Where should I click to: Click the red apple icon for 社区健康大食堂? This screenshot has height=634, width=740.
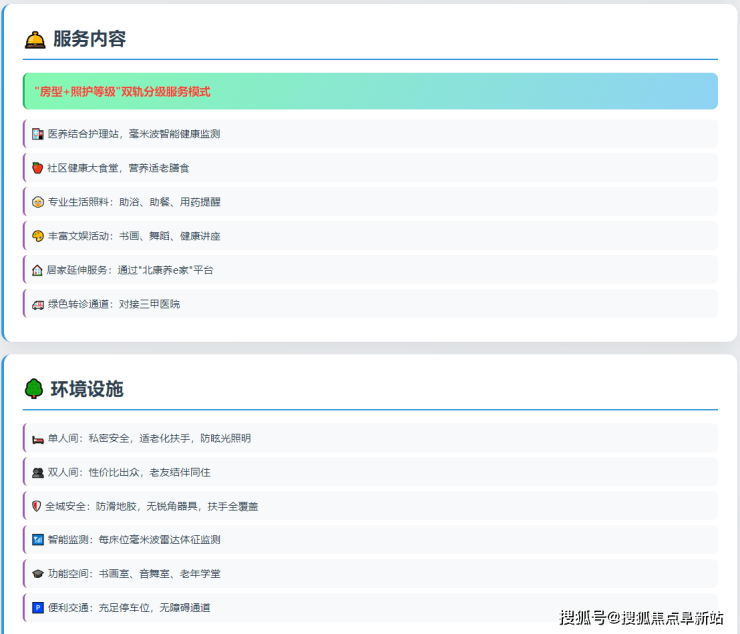pyautogui.click(x=38, y=168)
